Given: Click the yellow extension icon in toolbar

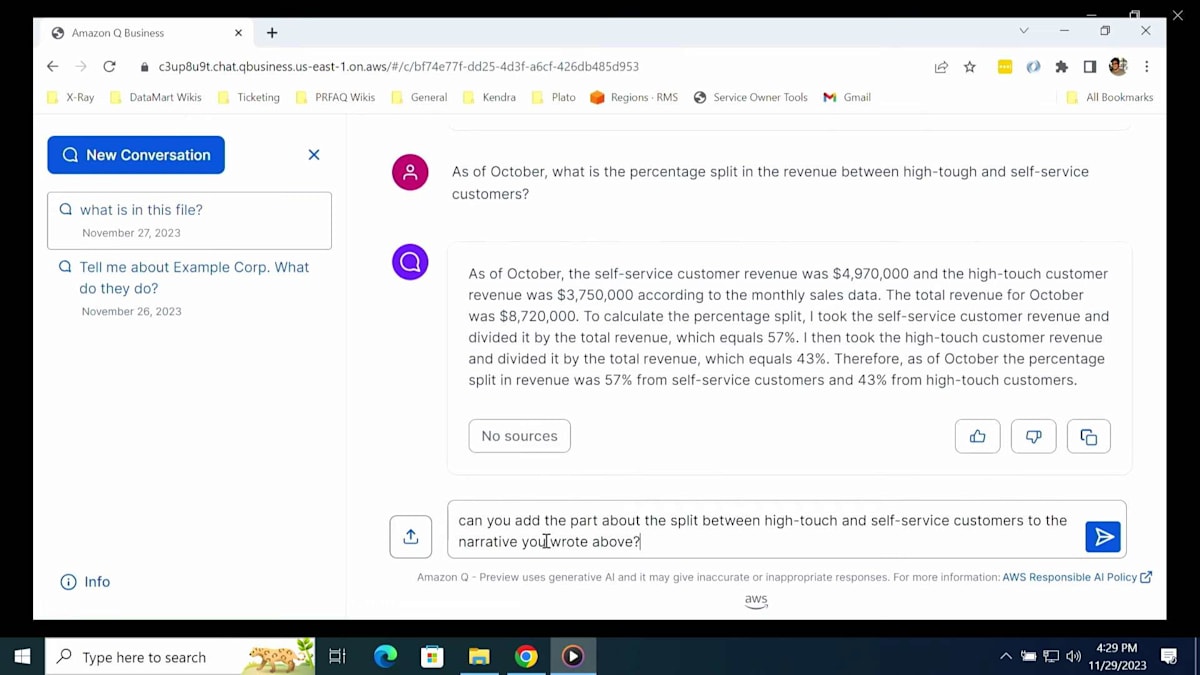Looking at the screenshot, I should 1005,67.
